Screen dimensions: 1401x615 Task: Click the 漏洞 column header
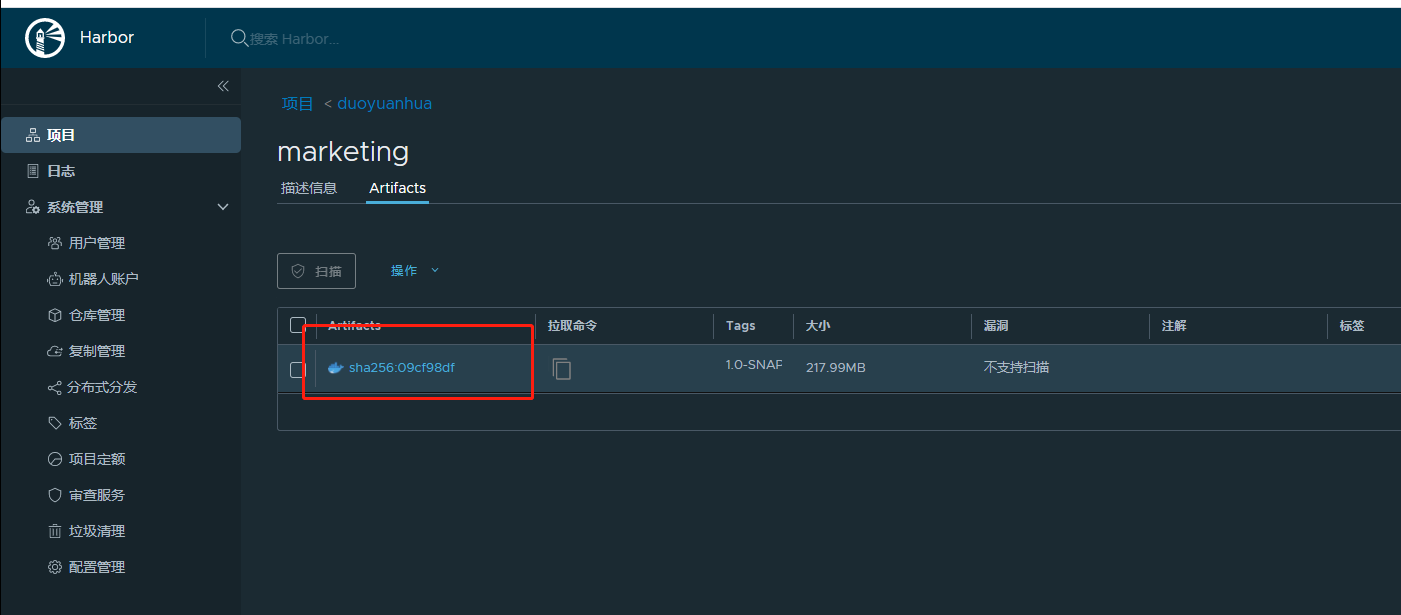996,326
